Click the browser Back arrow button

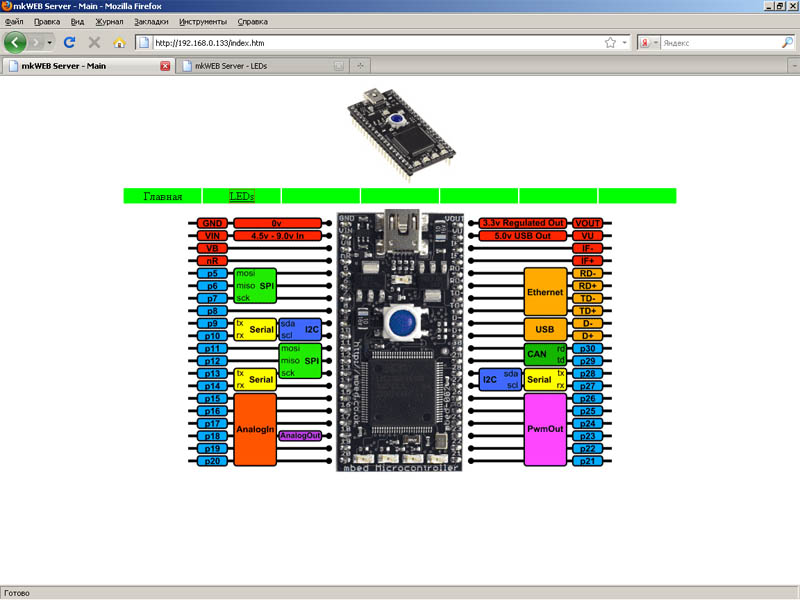[16, 43]
